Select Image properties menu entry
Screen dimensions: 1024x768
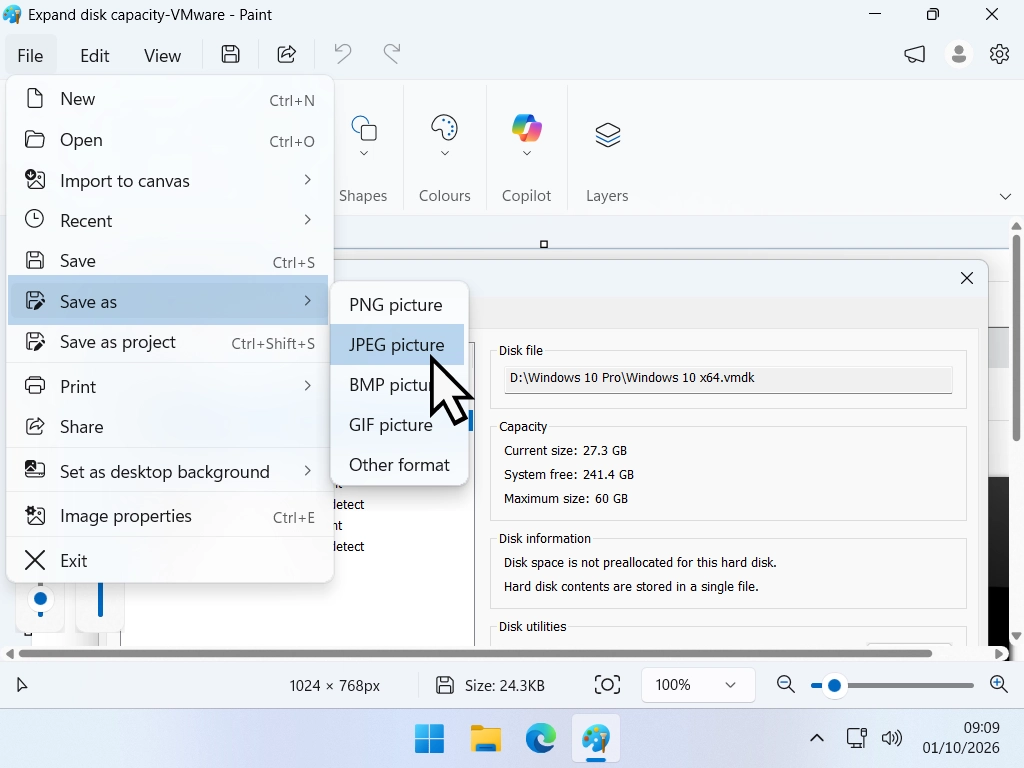coord(168,517)
